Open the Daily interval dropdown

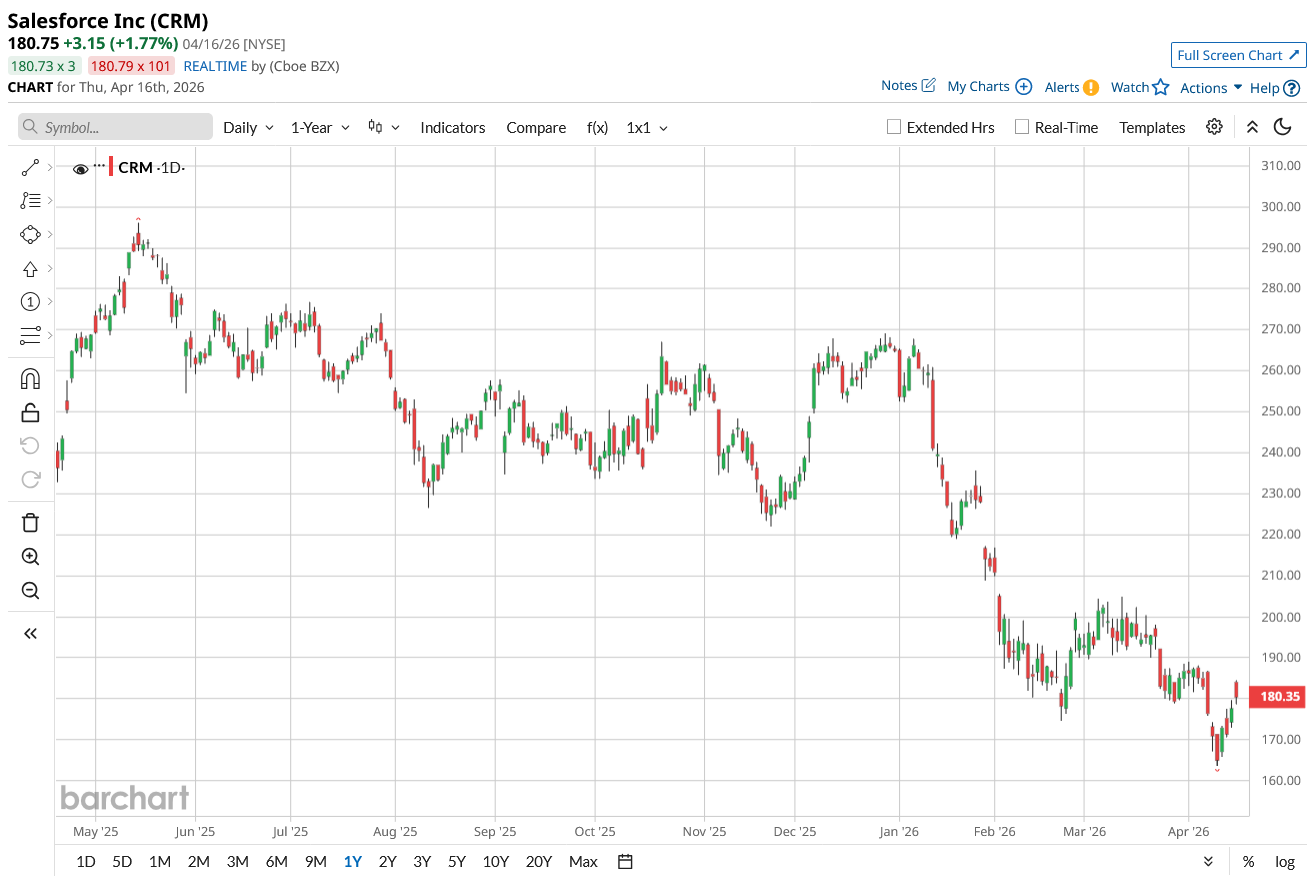(x=248, y=128)
